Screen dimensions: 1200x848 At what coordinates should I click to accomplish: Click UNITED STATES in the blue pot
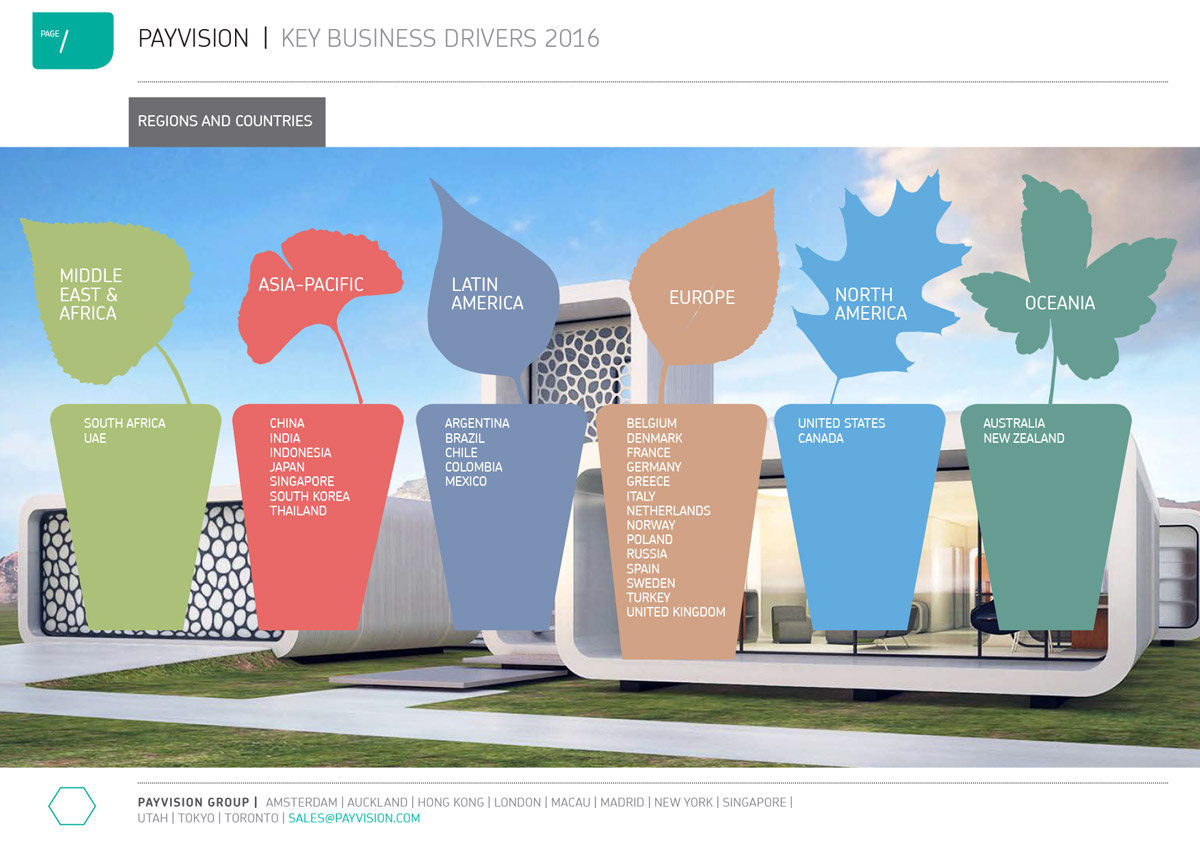(x=842, y=423)
